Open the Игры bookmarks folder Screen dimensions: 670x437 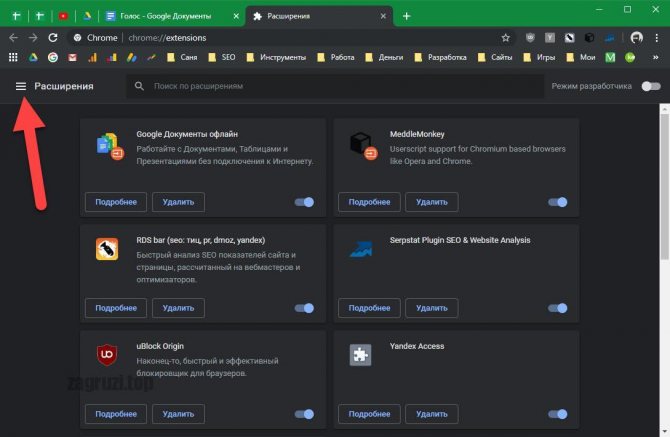[539, 57]
